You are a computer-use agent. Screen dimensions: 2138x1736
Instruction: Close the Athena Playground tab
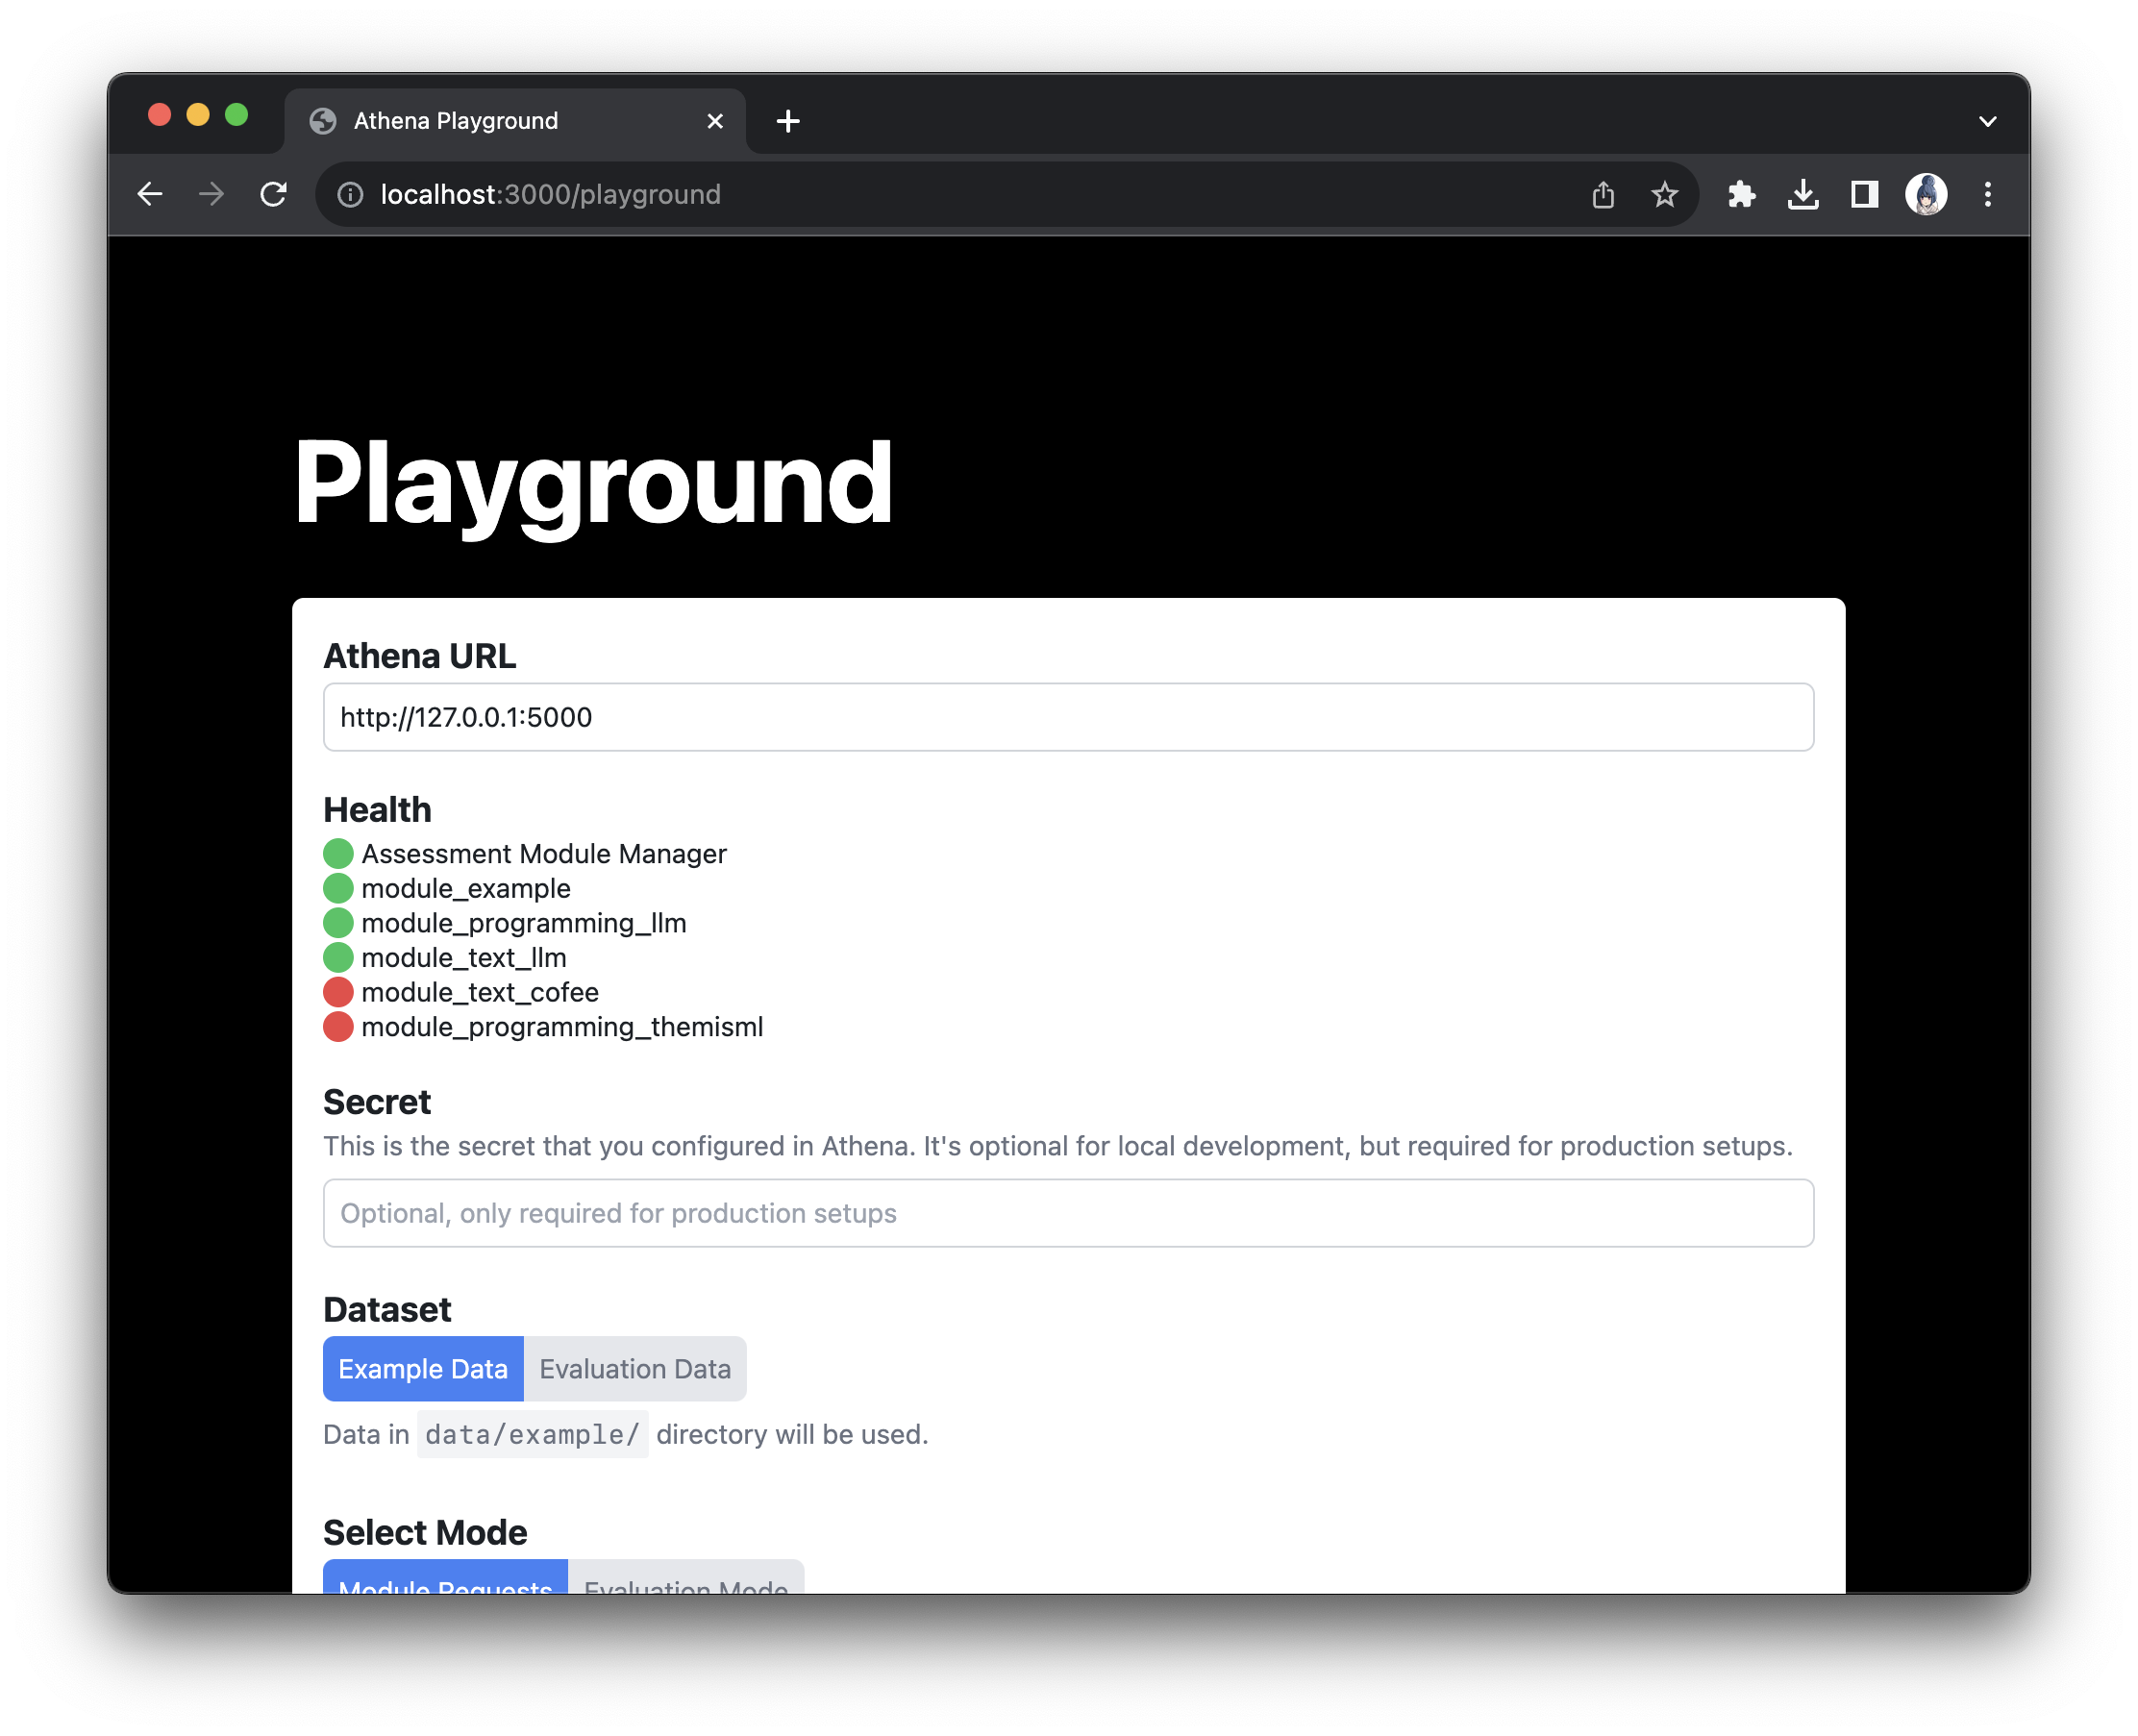click(x=715, y=121)
